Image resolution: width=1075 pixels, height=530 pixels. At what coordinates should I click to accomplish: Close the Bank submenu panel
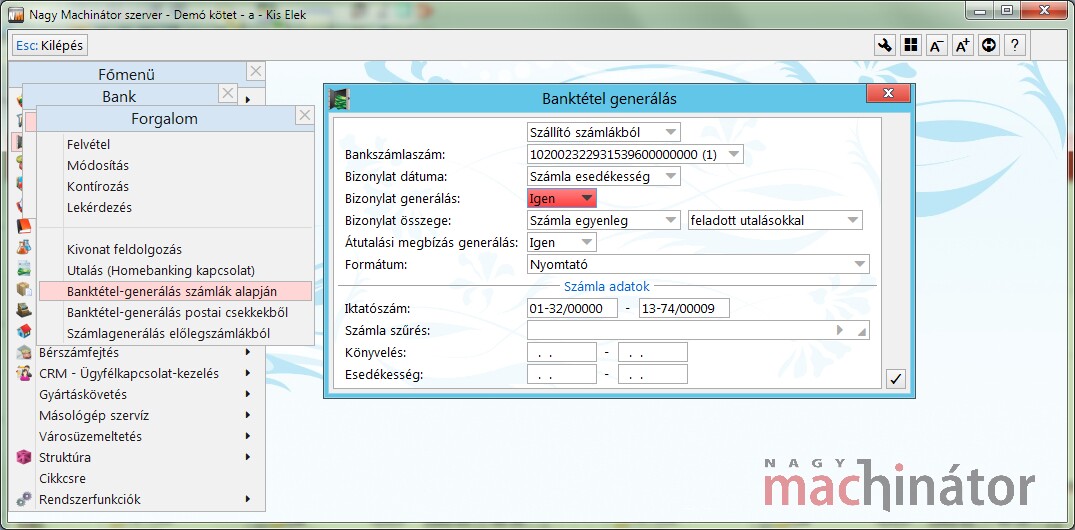tap(228, 93)
